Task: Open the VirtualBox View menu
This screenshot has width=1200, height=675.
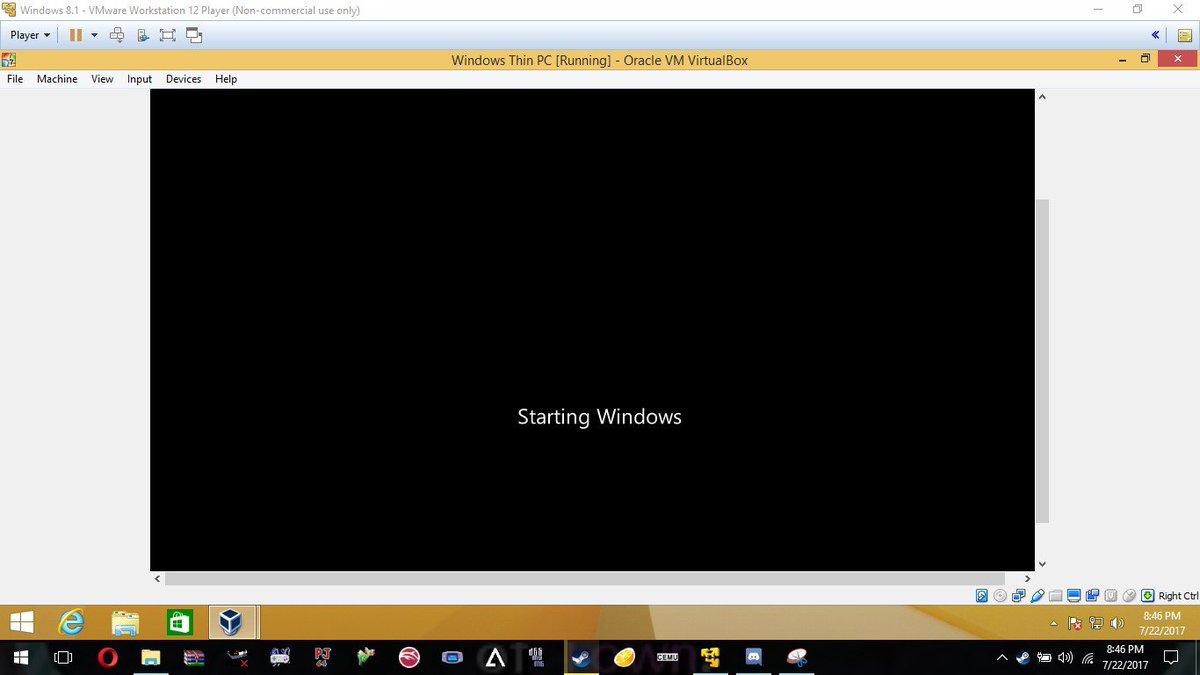Action: pyautogui.click(x=102, y=79)
